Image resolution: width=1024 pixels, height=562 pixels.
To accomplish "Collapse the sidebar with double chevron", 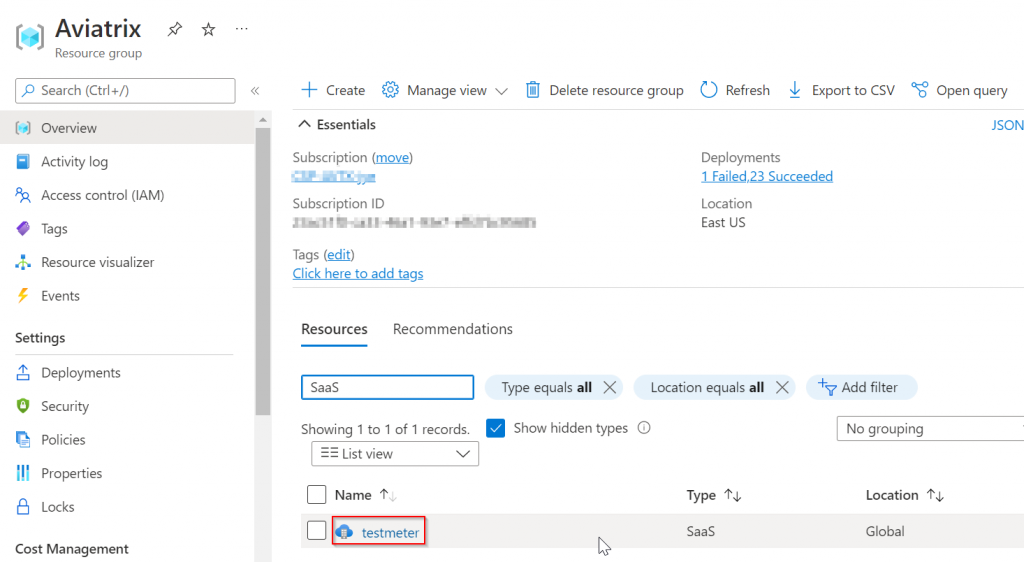I will pos(255,91).
